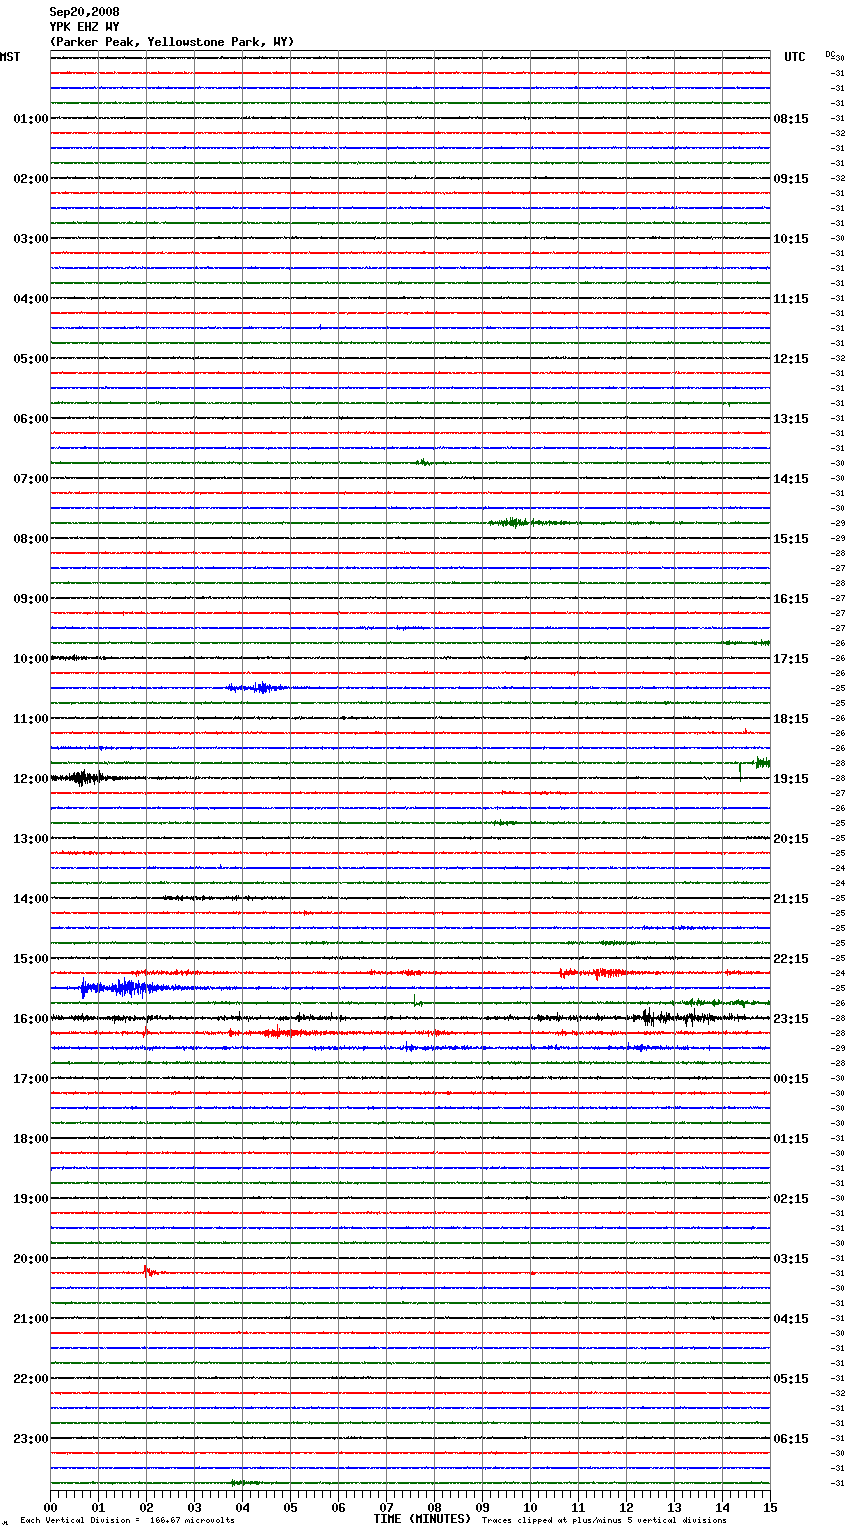
Task: Click the date text Sep20,2008
Action: [84, 12]
